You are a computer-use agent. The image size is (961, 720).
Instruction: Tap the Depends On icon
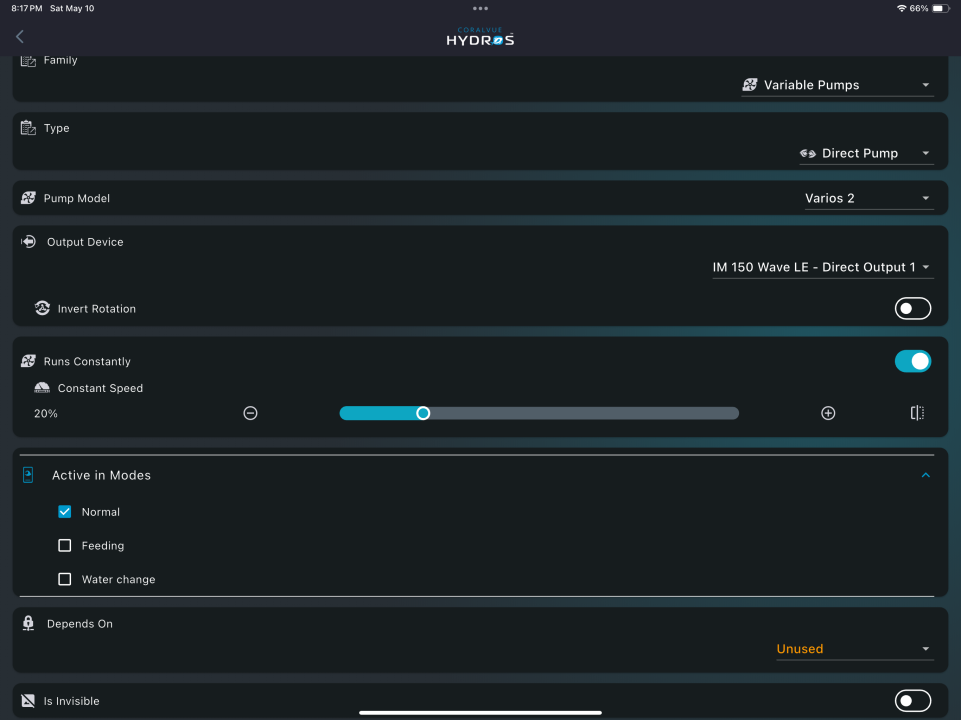[x=28, y=623]
